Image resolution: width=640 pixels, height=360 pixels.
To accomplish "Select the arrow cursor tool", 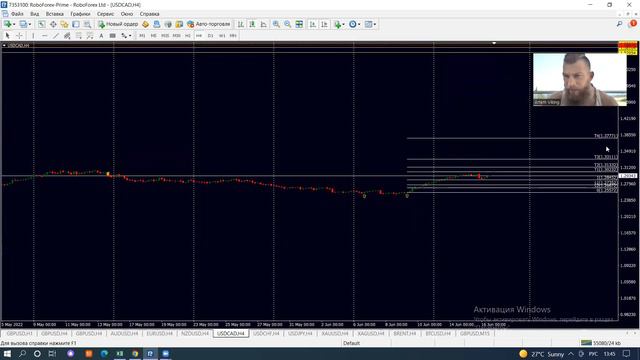I will 7,36.
